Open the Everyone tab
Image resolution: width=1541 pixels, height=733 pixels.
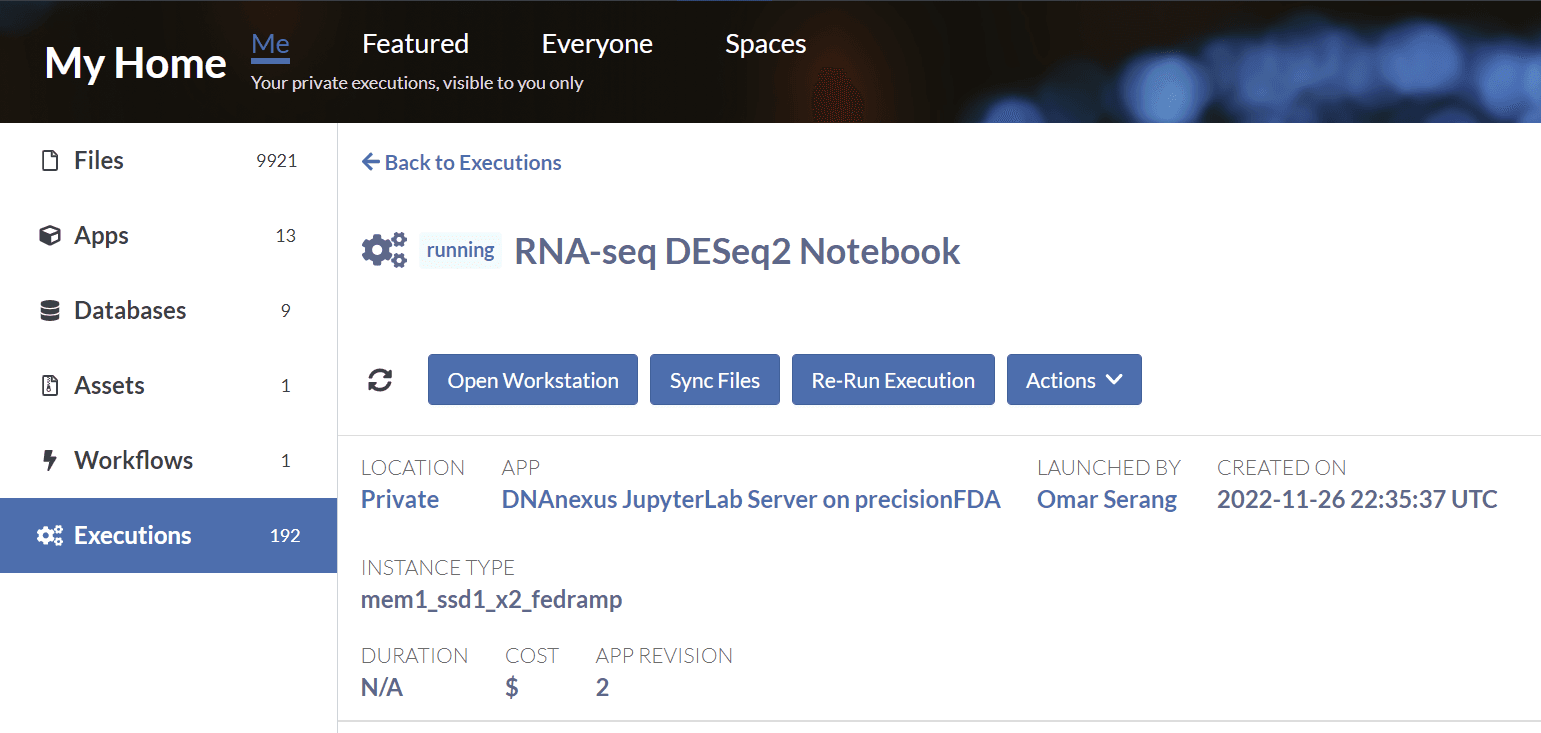tap(597, 44)
